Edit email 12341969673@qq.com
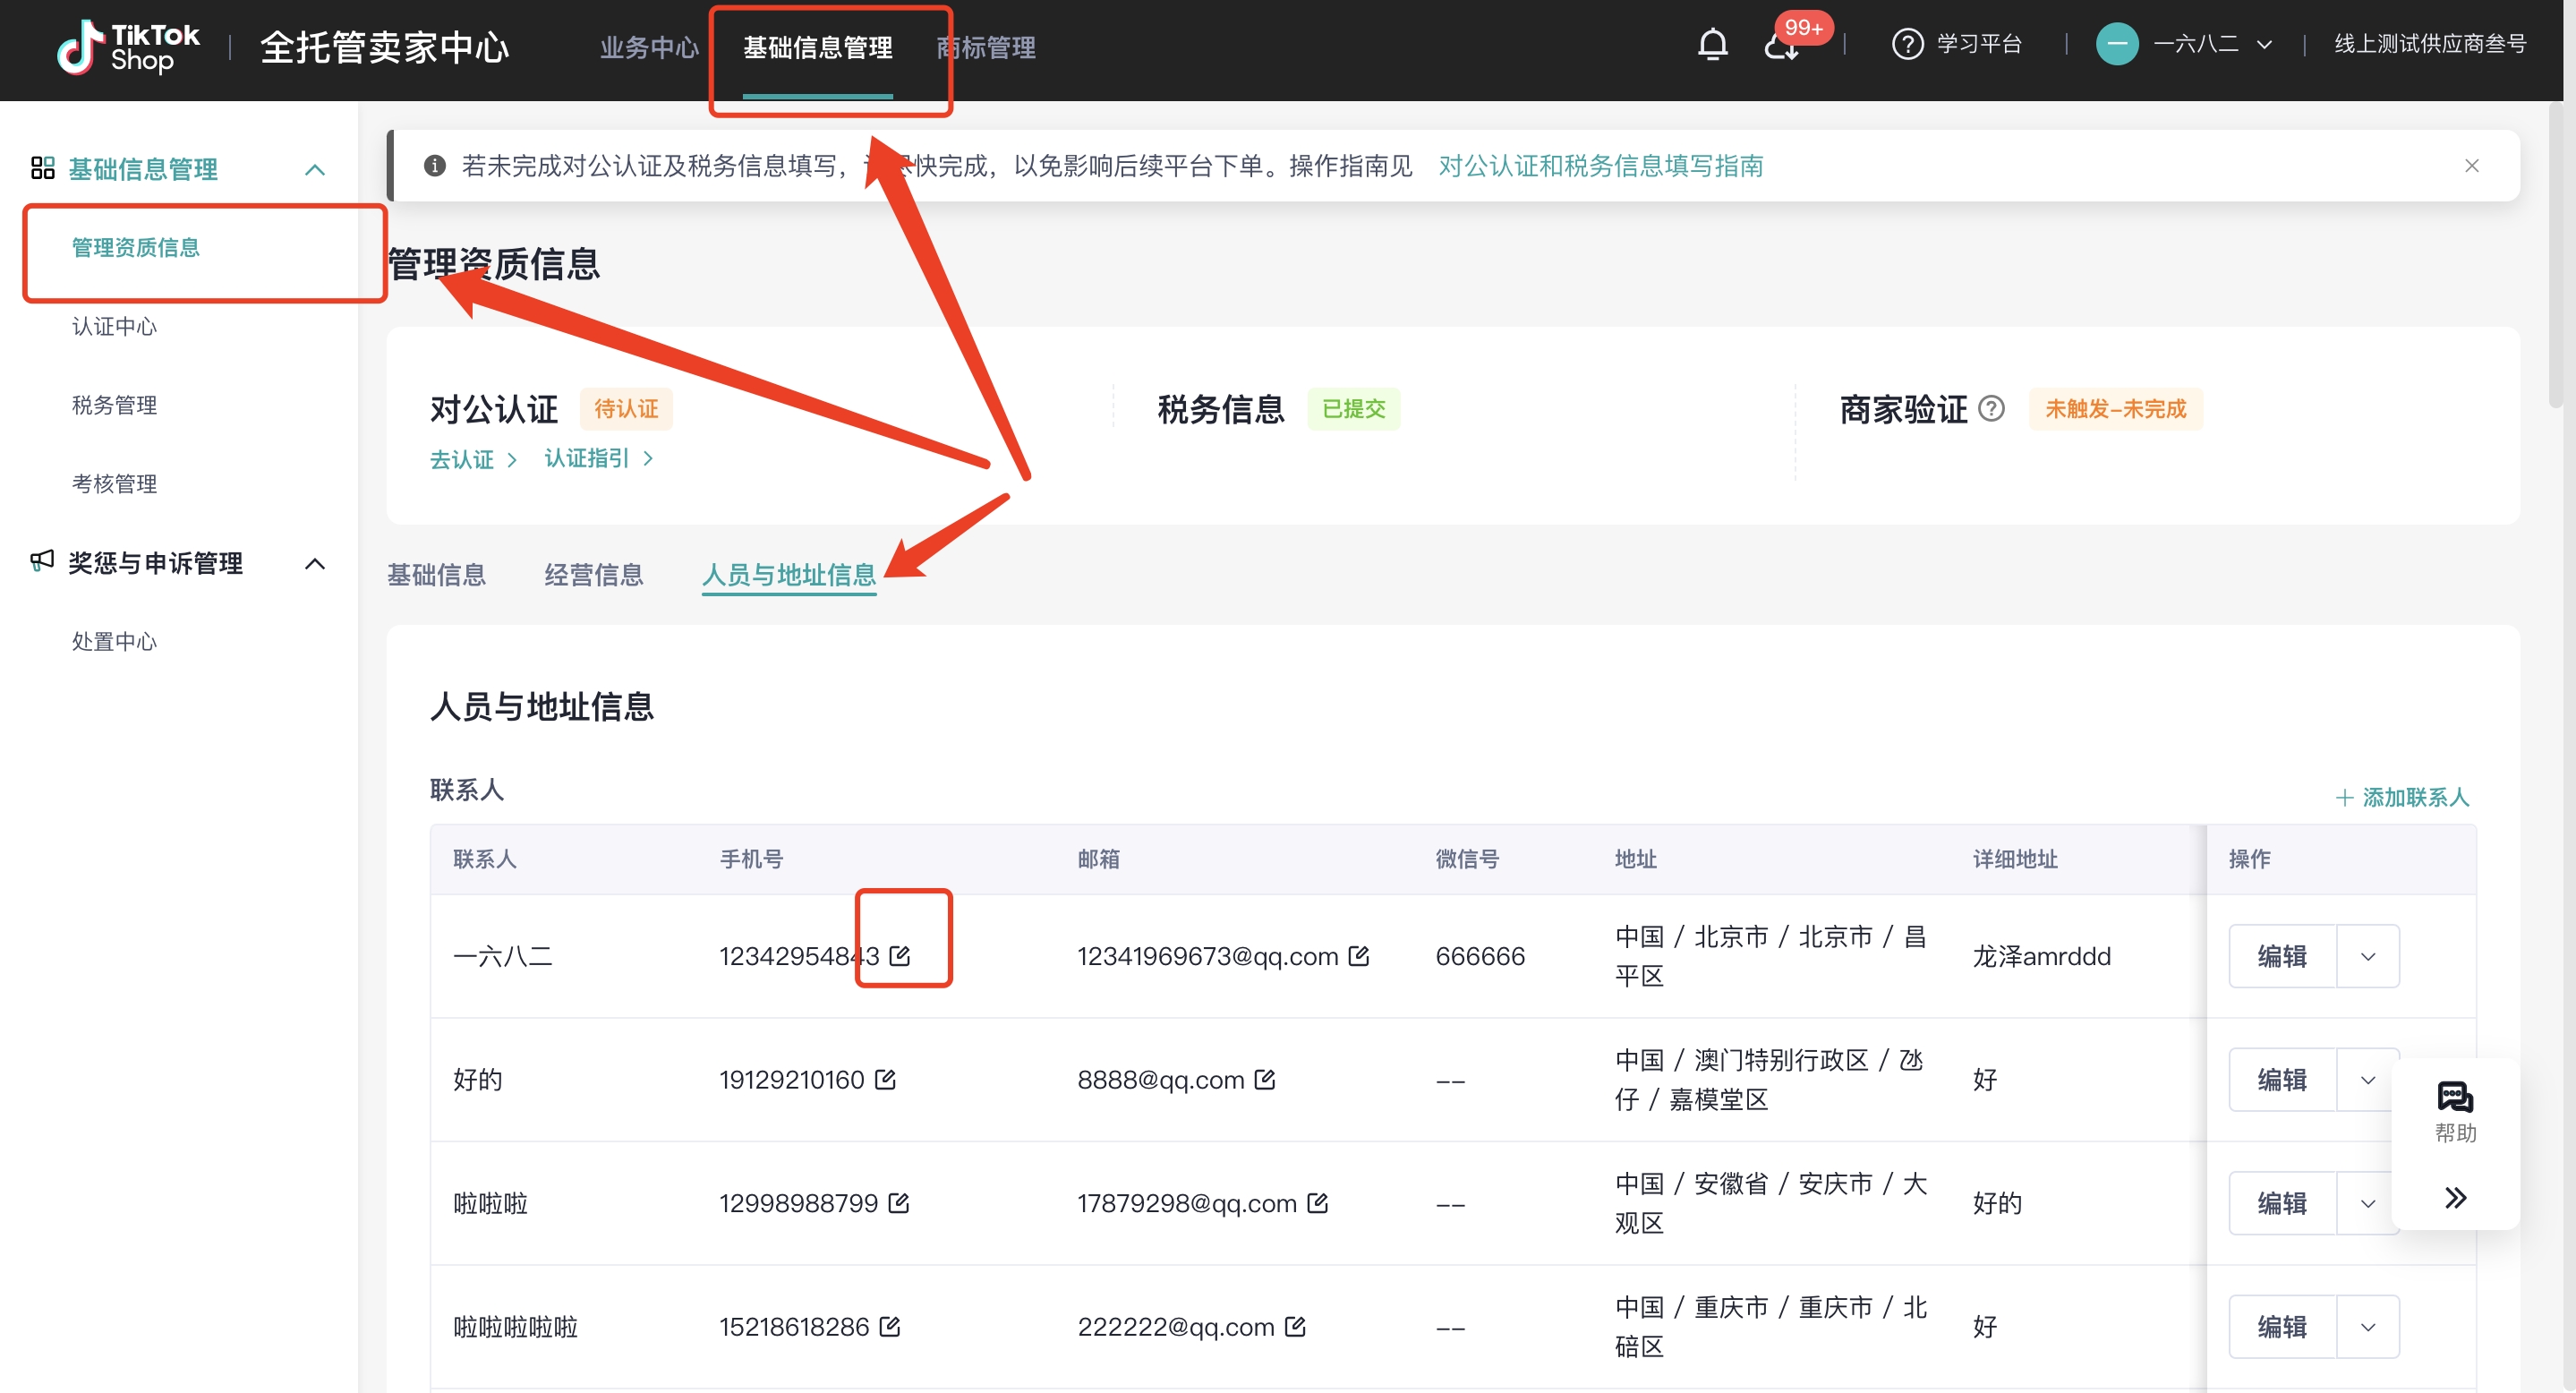Screen dimensions: 2576x1393 click(1358, 956)
